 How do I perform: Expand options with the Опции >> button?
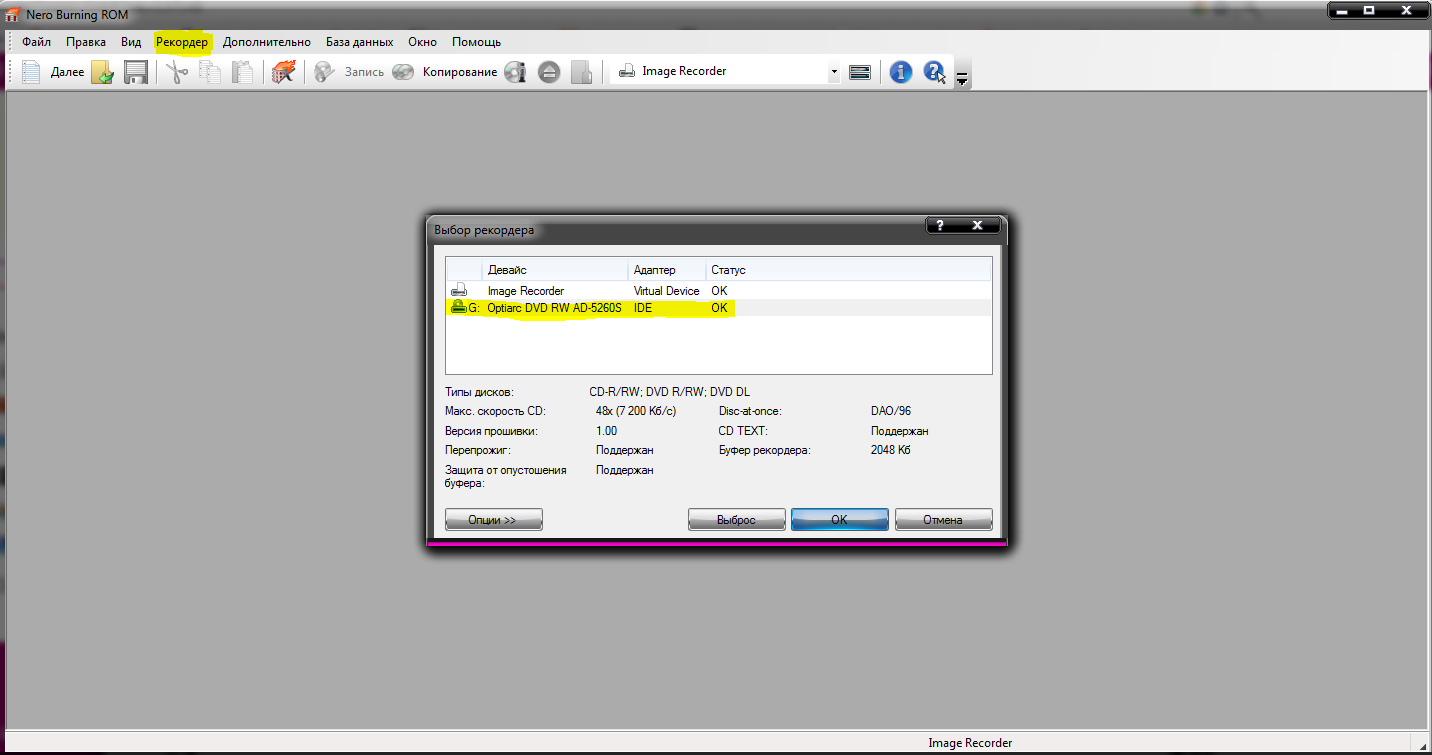pyautogui.click(x=494, y=520)
